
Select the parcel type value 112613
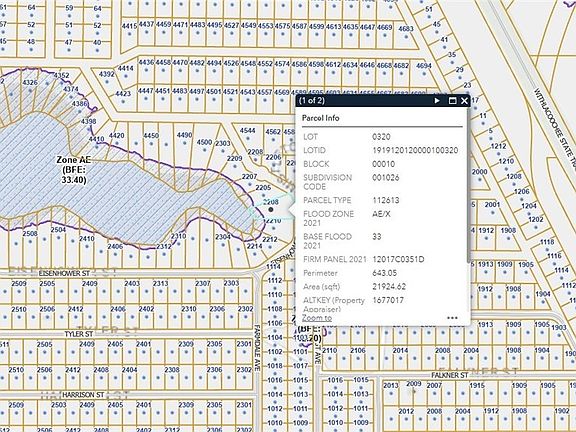click(x=385, y=200)
